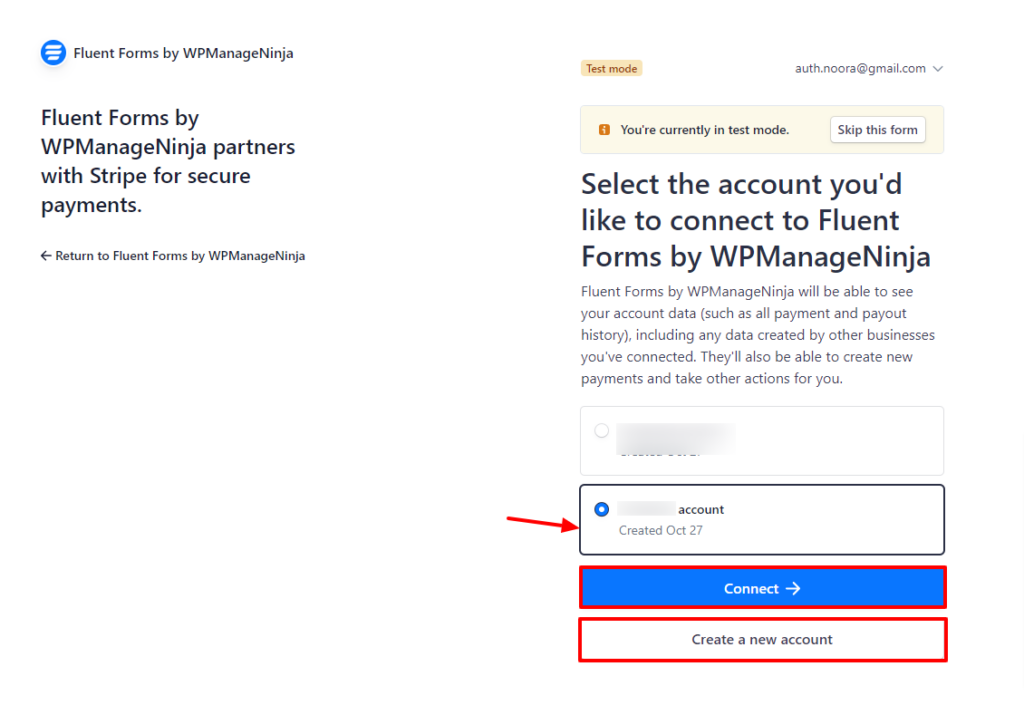The height and width of the screenshot is (705, 1024).
Task: Follow the Return to Fluent Forms by WPManageNinja link
Action: coord(173,256)
